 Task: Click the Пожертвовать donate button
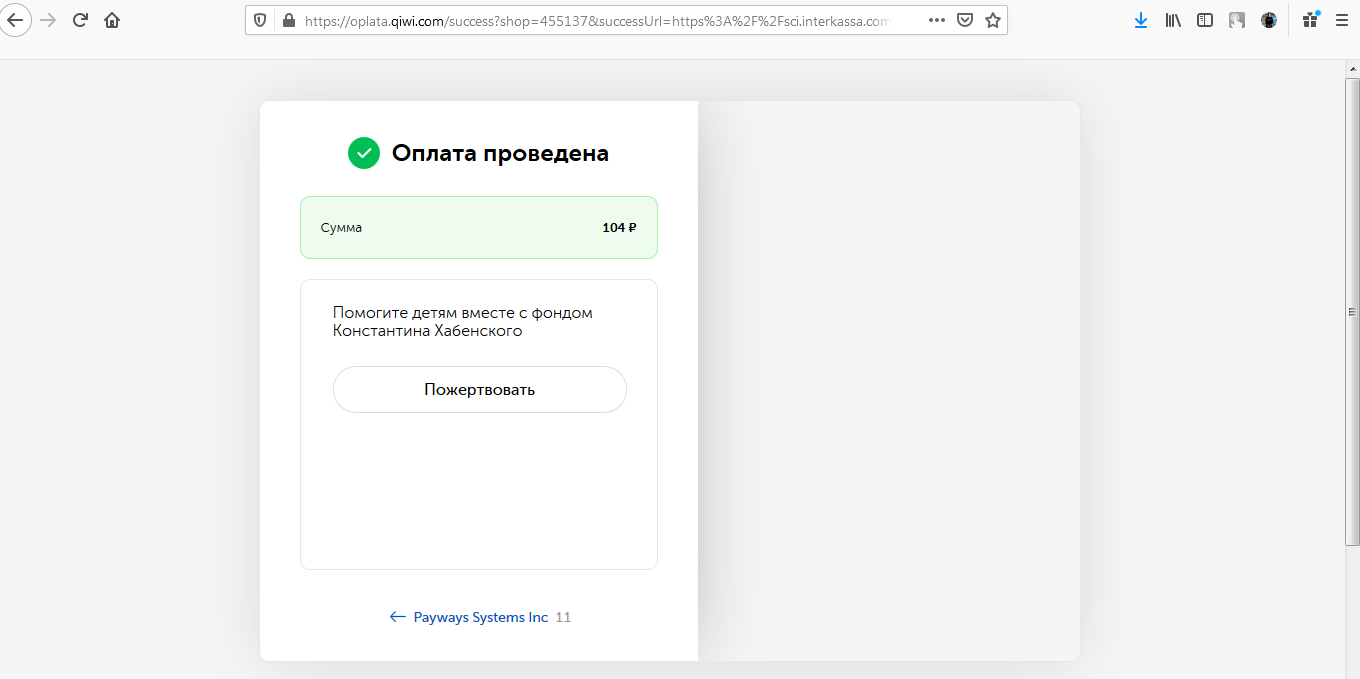click(480, 389)
